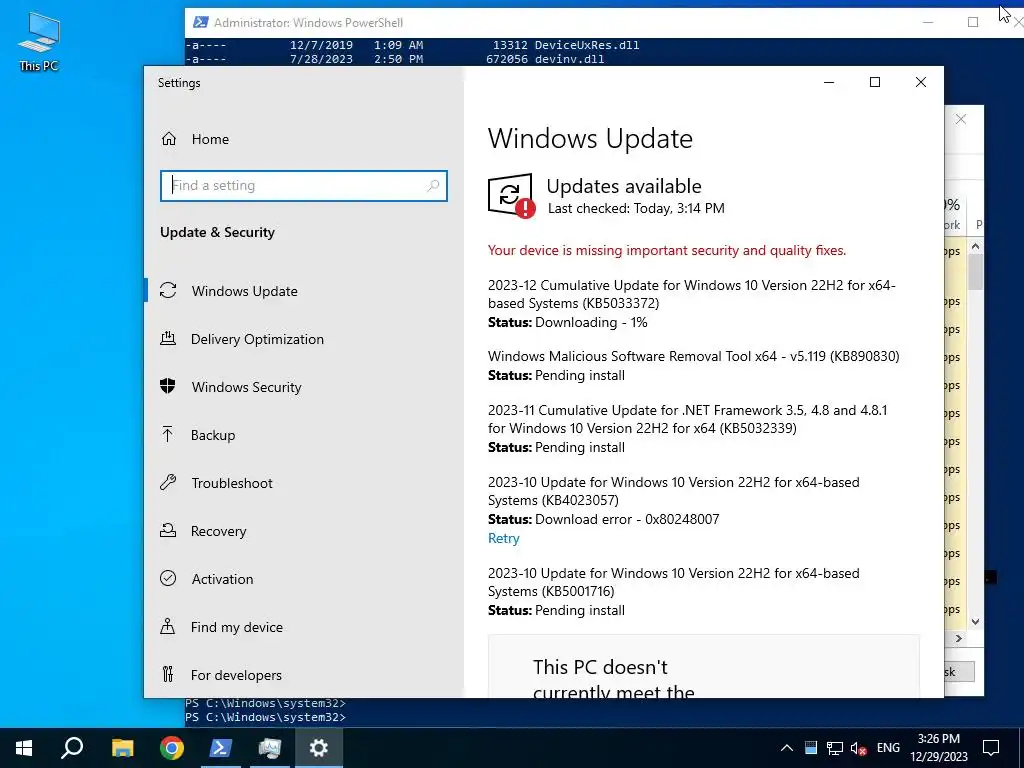Launch Google Chrome from taskbar
1024x768 pixels.
[x=172, y=748]
